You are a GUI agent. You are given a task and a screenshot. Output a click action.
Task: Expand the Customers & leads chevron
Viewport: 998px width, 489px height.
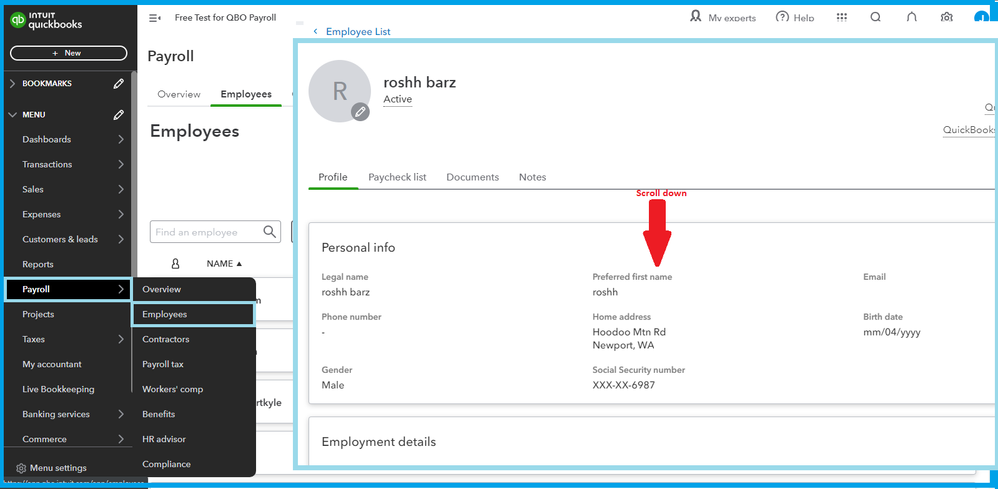click(x=120, y=239)
